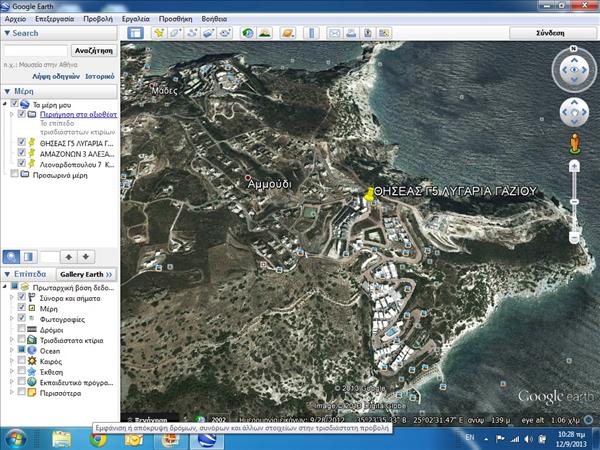Move selected place up in list

point(68,257)
